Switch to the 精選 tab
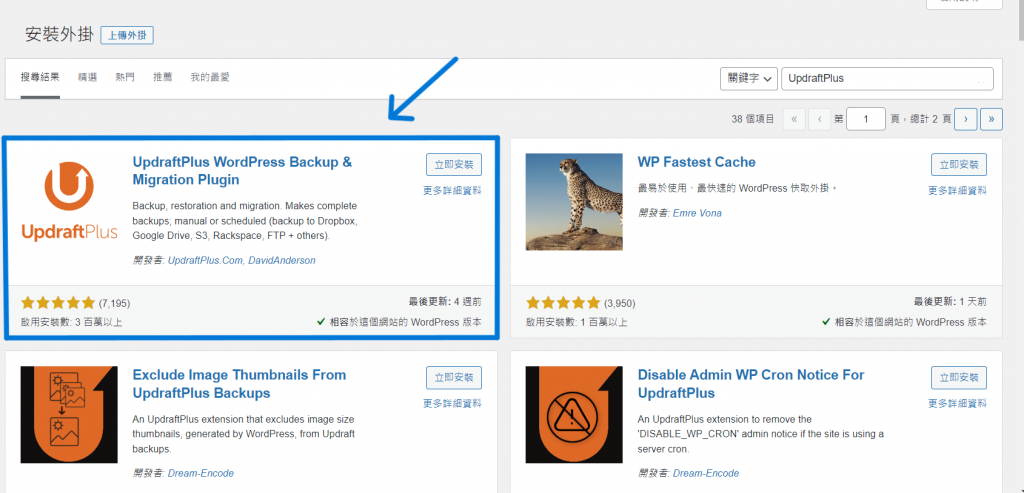Screen dimensions: 1024x493 pyautogui.click(x=88, y=77)
